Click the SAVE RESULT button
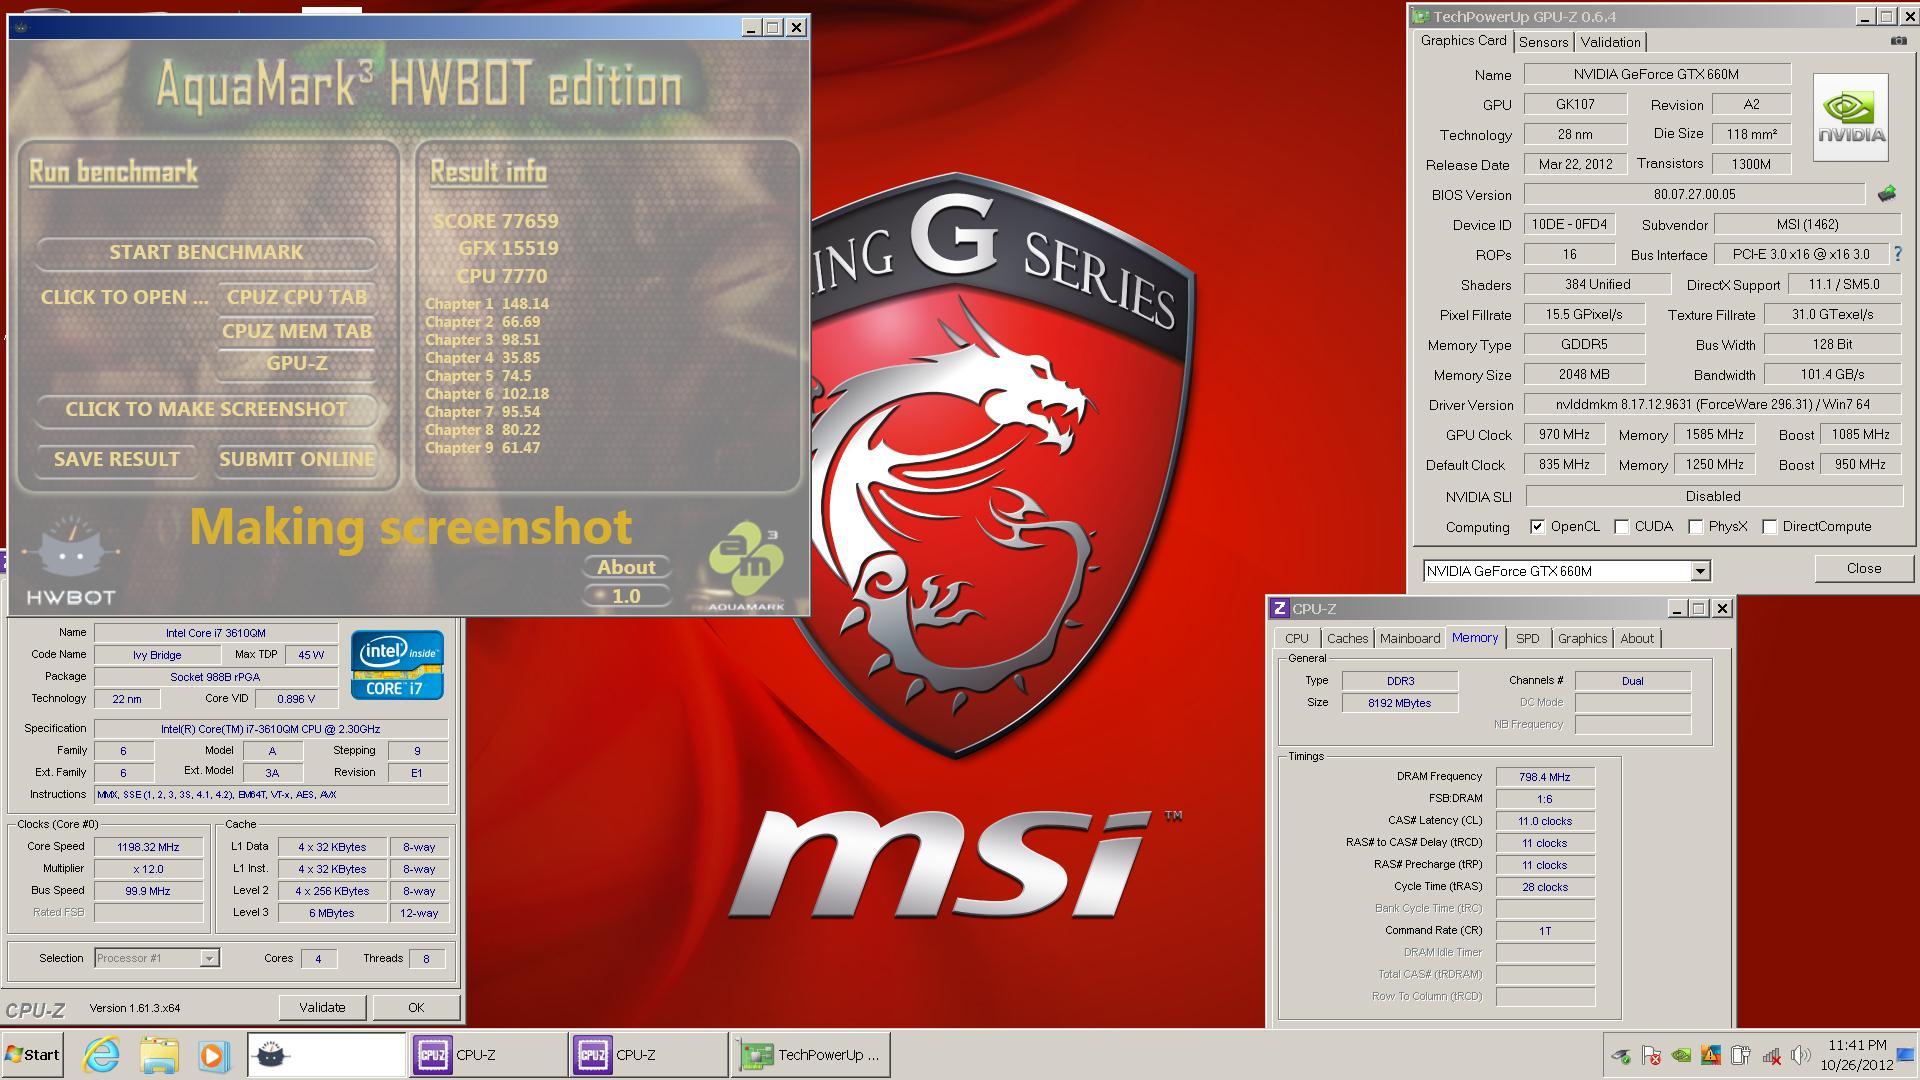 pyautogui.click(x=117, y=459)
